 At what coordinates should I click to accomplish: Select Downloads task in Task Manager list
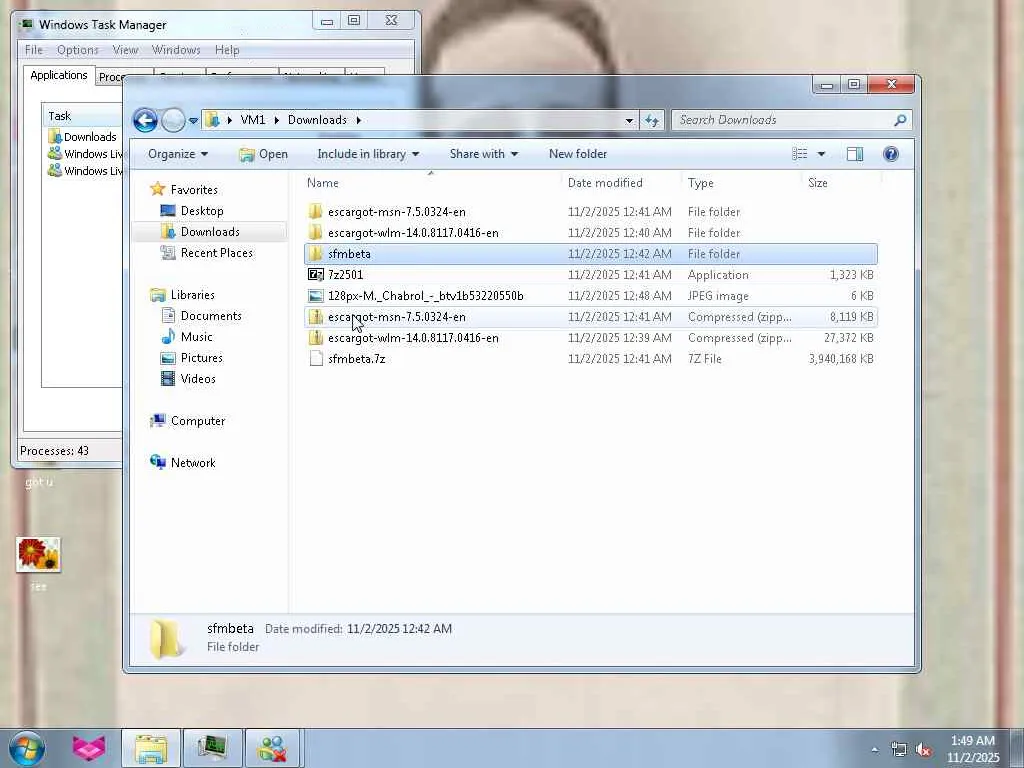83,137
